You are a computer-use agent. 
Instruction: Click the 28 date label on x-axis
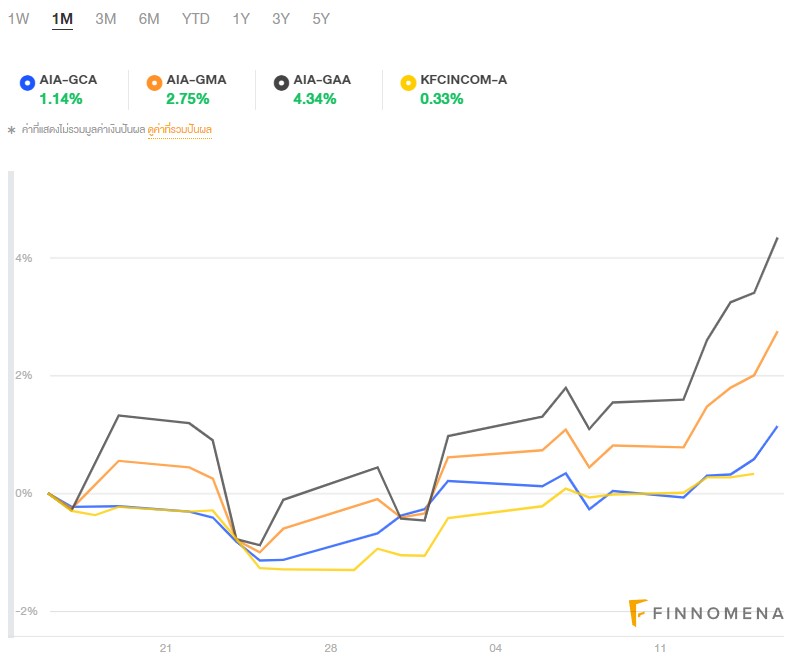pyautogui.click(x=330, y=648)
